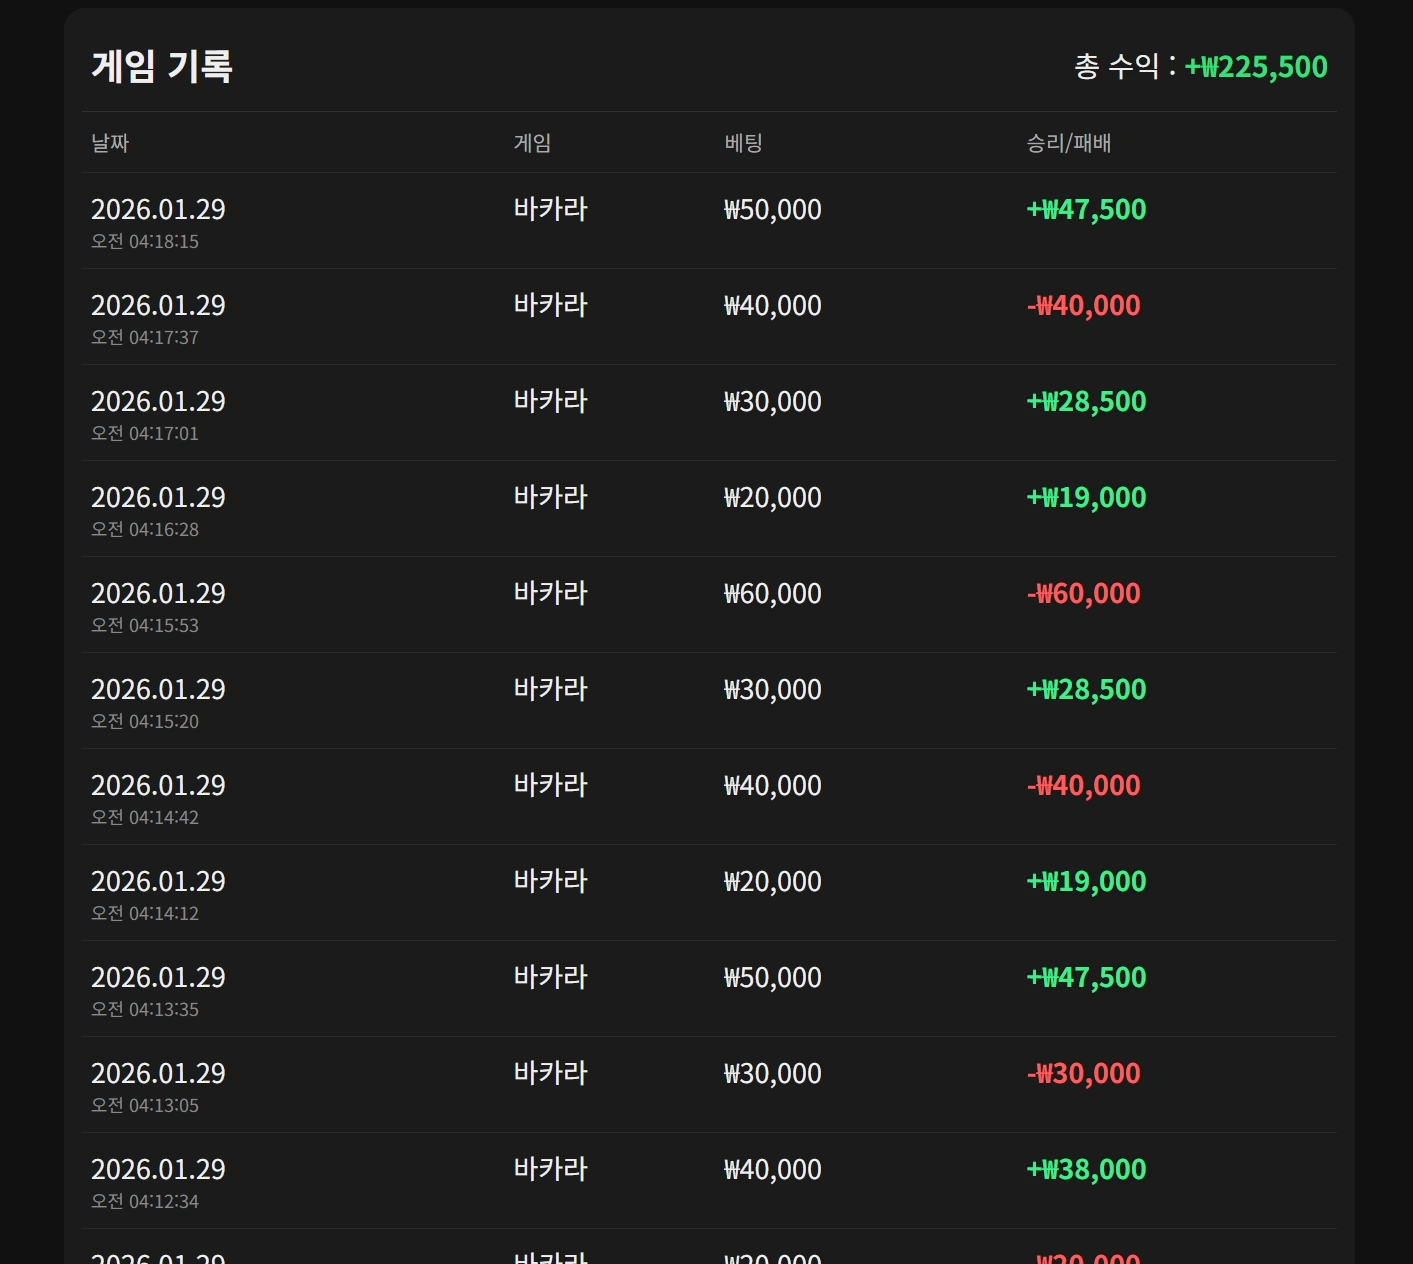
Task: Click the +₩47,500 win at 04:13:35
Action: [1086, 977]
